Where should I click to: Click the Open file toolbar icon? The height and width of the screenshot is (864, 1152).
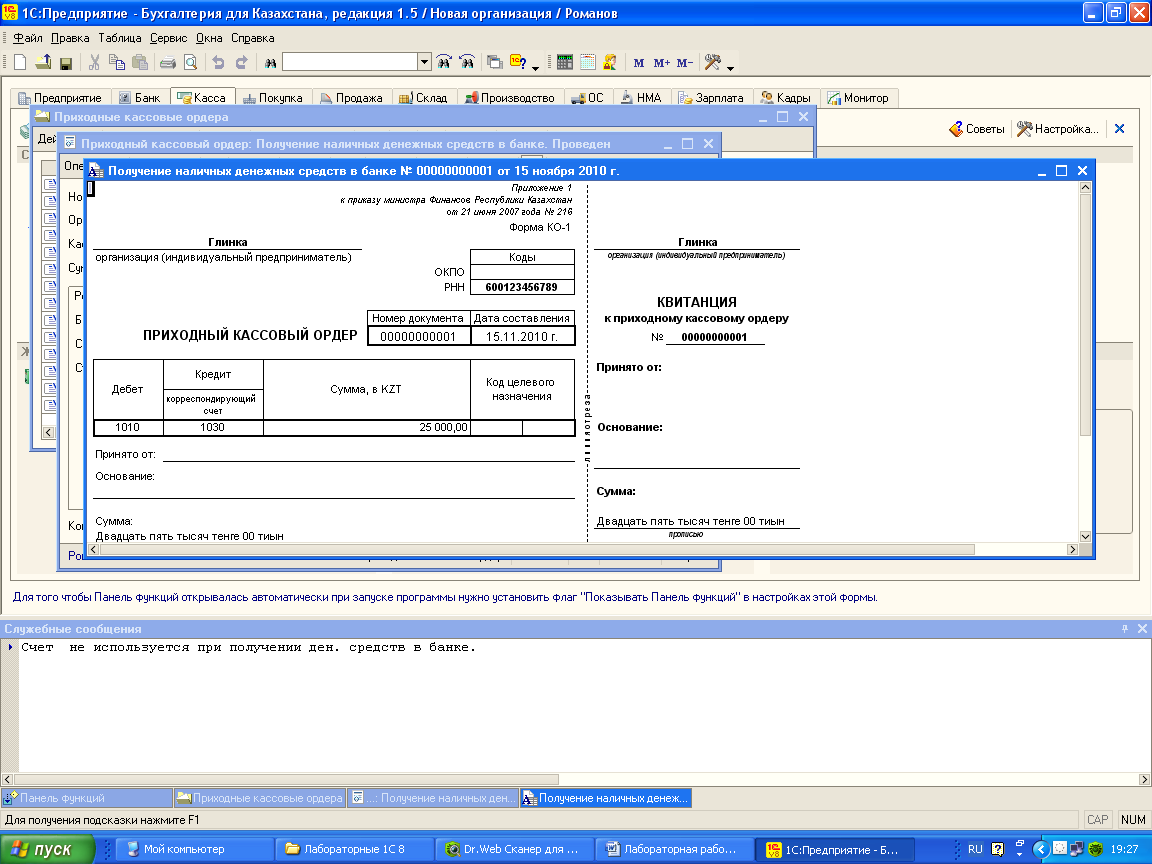coord(43,62)
